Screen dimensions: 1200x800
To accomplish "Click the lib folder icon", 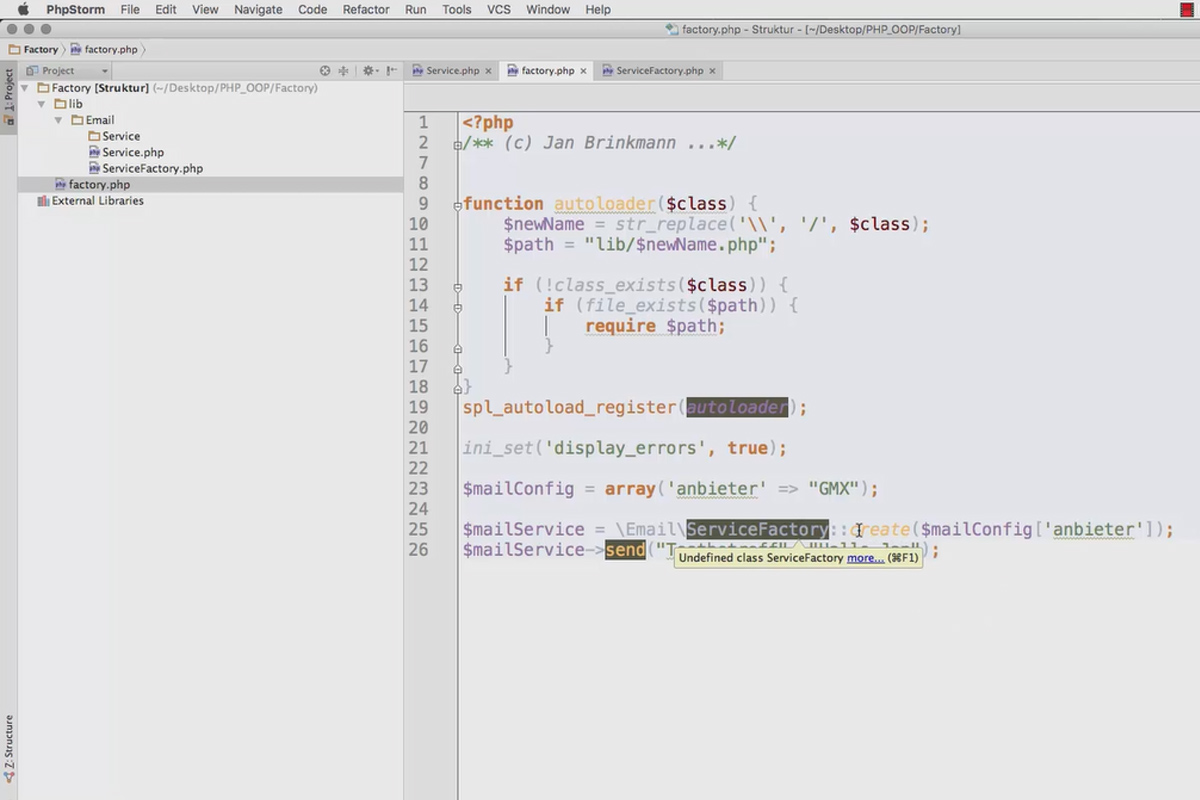I will coord(60,104).
